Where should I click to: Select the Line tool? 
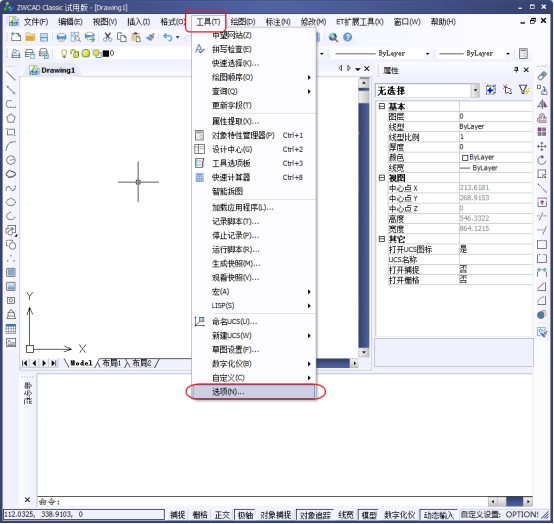(11, 76)
